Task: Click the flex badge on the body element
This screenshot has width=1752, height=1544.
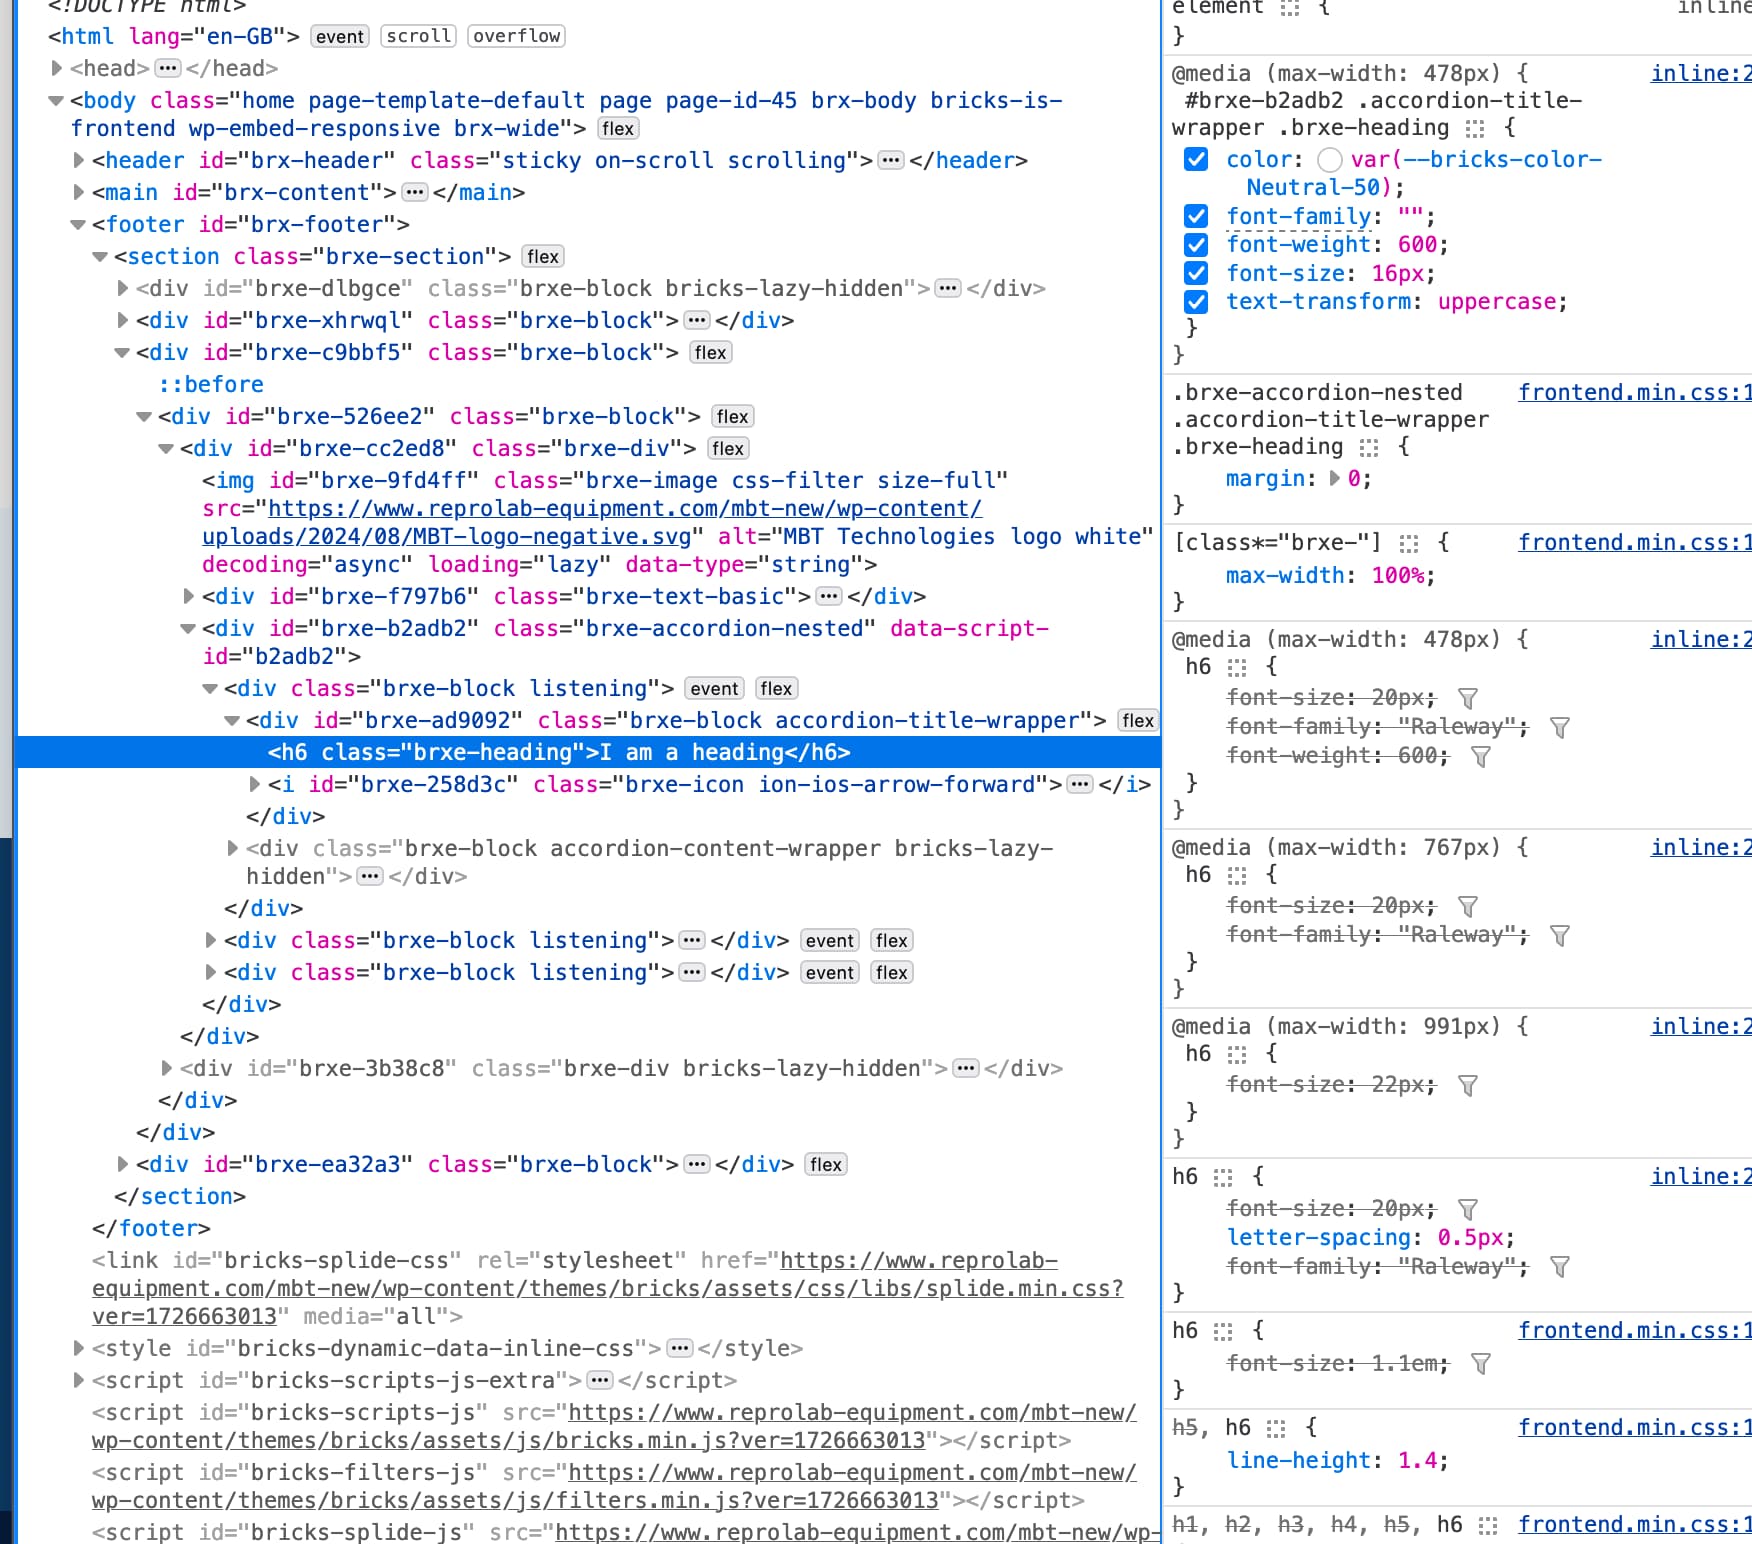Action: 618,129
